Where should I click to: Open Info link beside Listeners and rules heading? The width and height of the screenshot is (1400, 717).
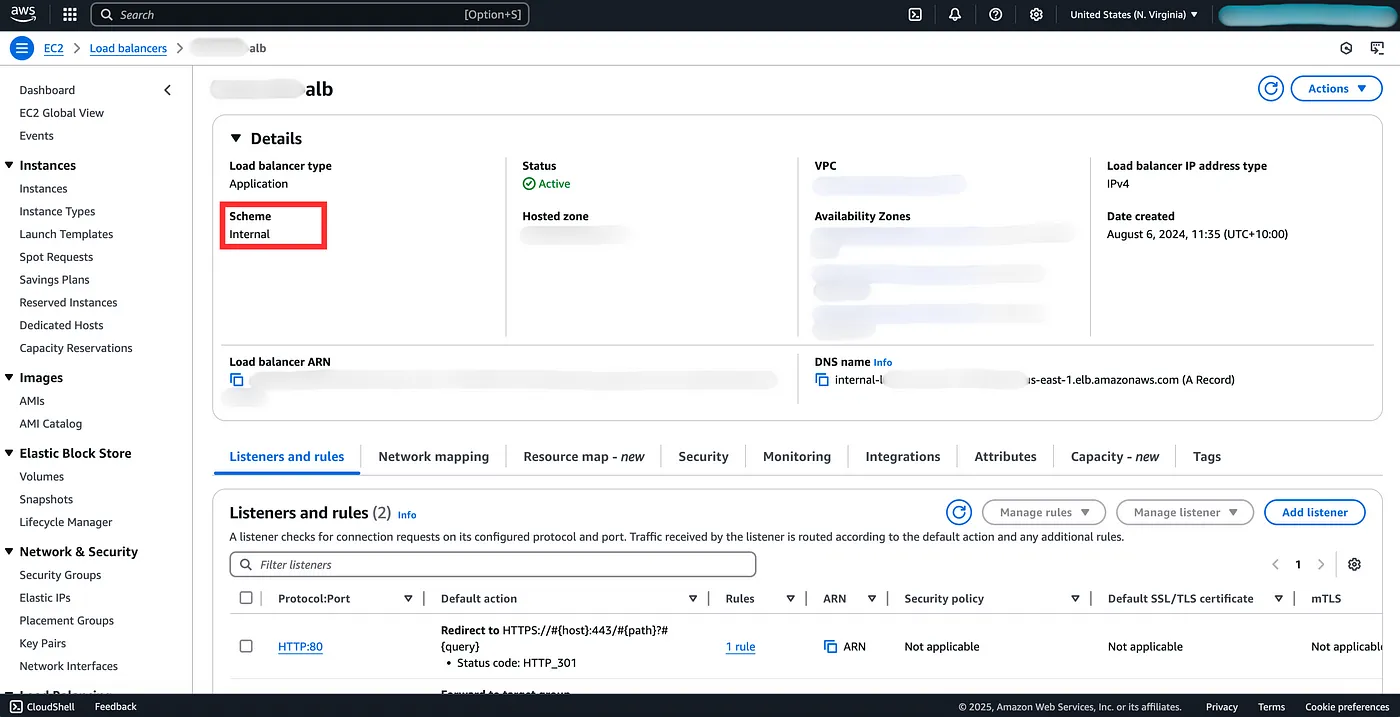point(407,515)
